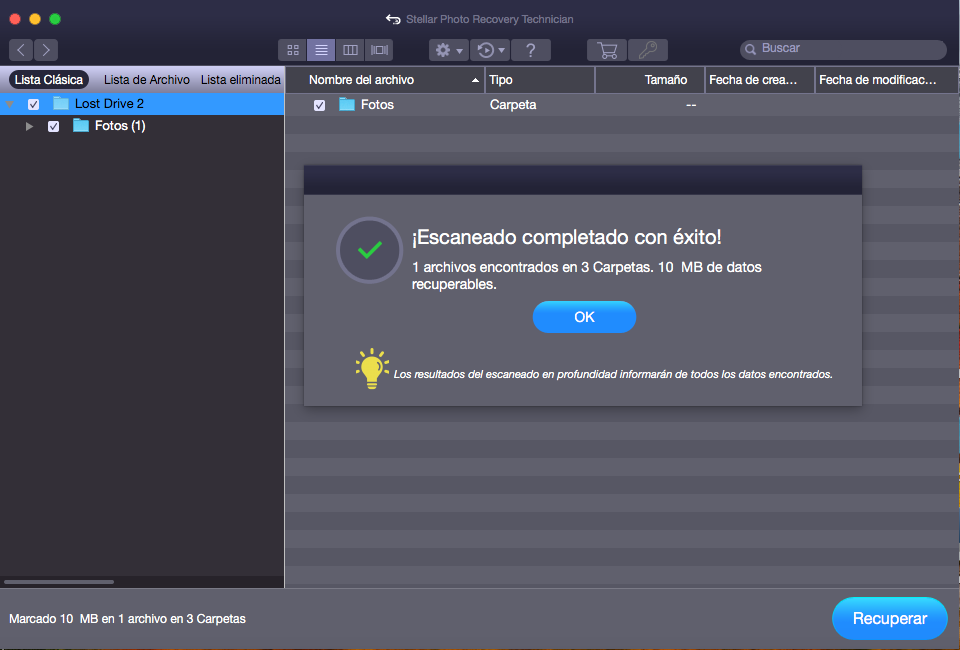Viewport: 960px width, 650px height.
Task: Click the magnifier icon in search box
Action: click(x=750, y=50)
